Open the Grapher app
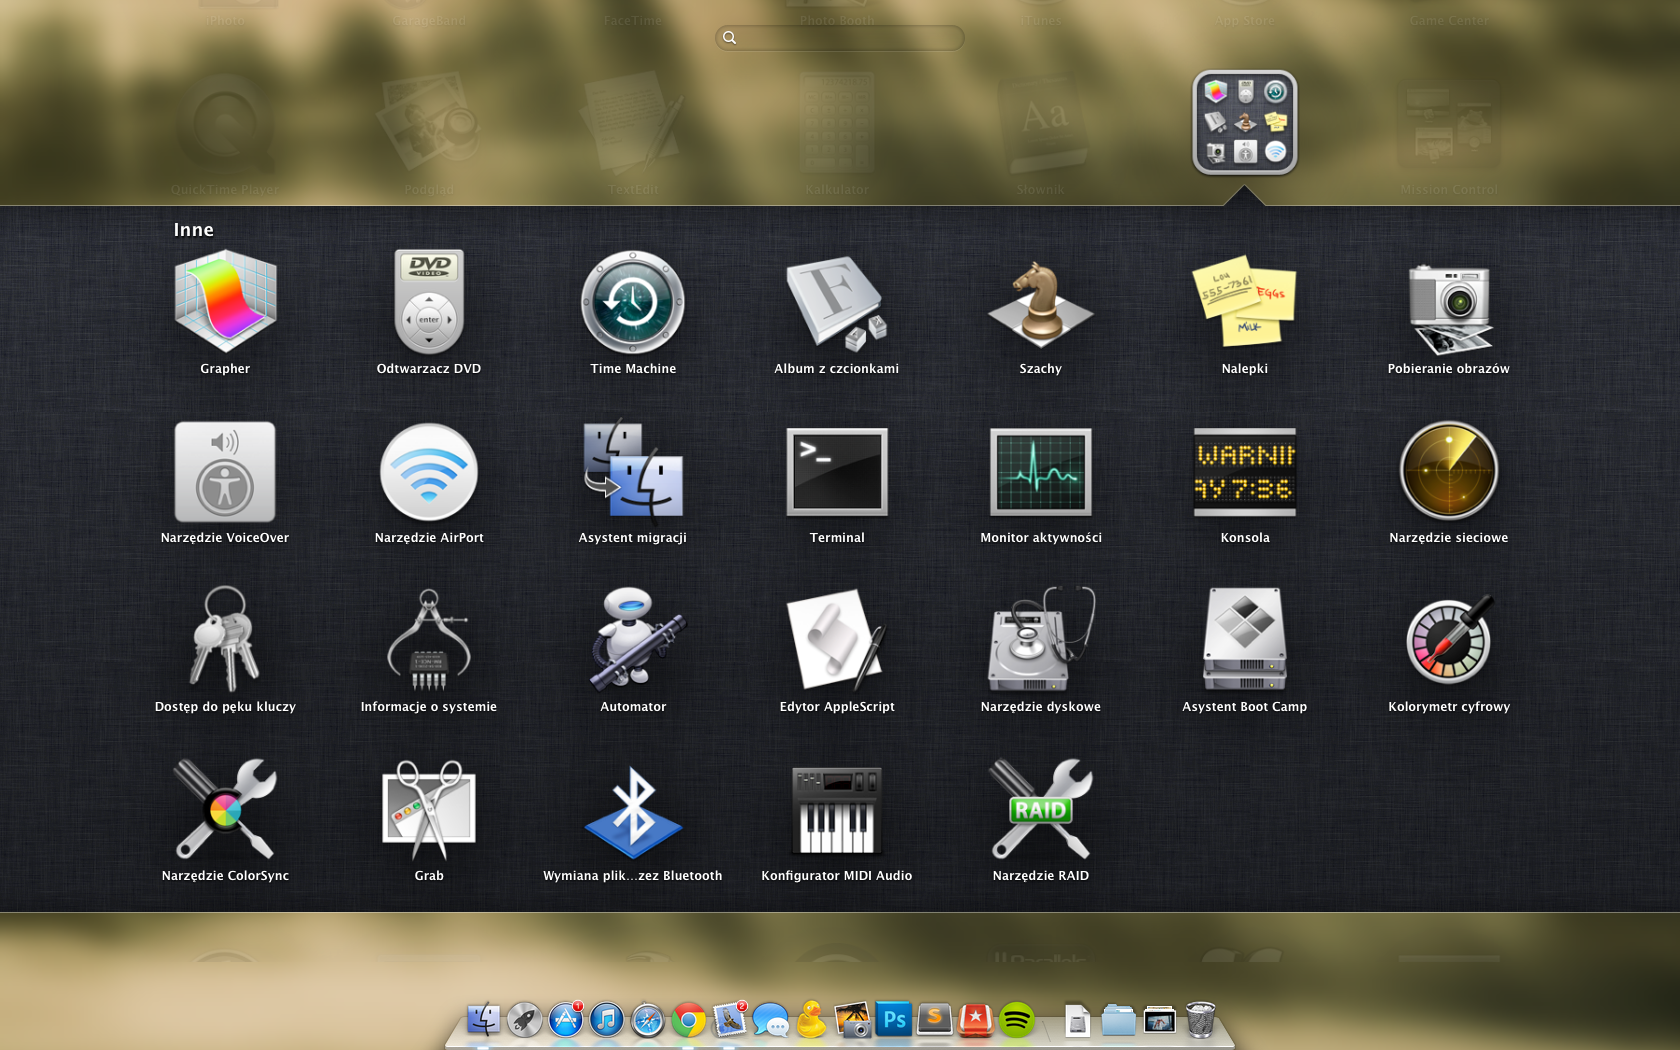 point(225,303)
